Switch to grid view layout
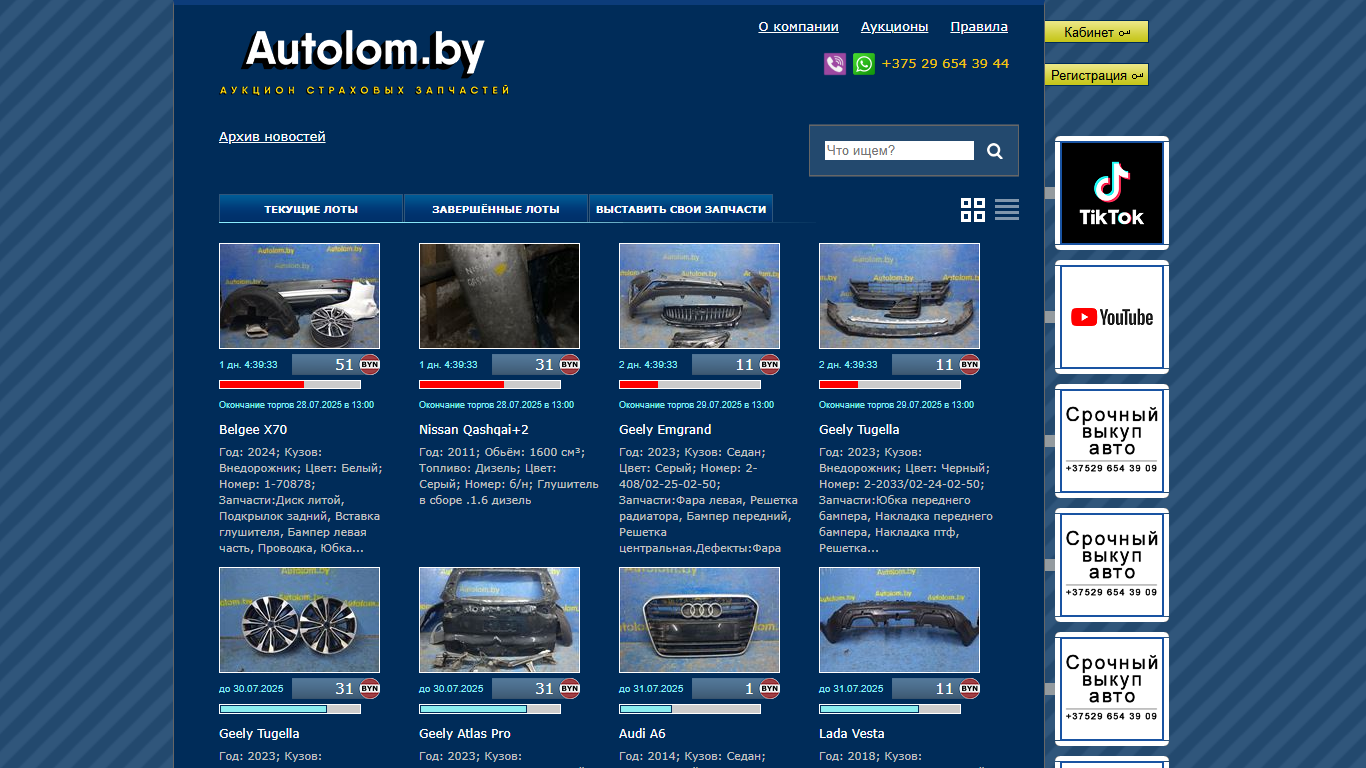 point(973,209)
